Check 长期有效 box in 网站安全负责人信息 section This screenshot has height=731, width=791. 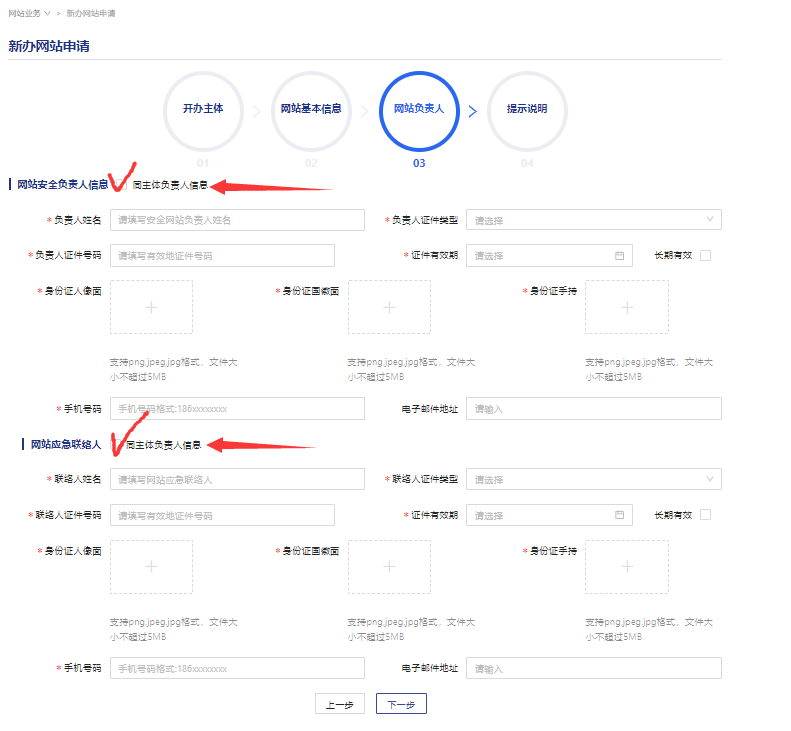coord(705,256)
